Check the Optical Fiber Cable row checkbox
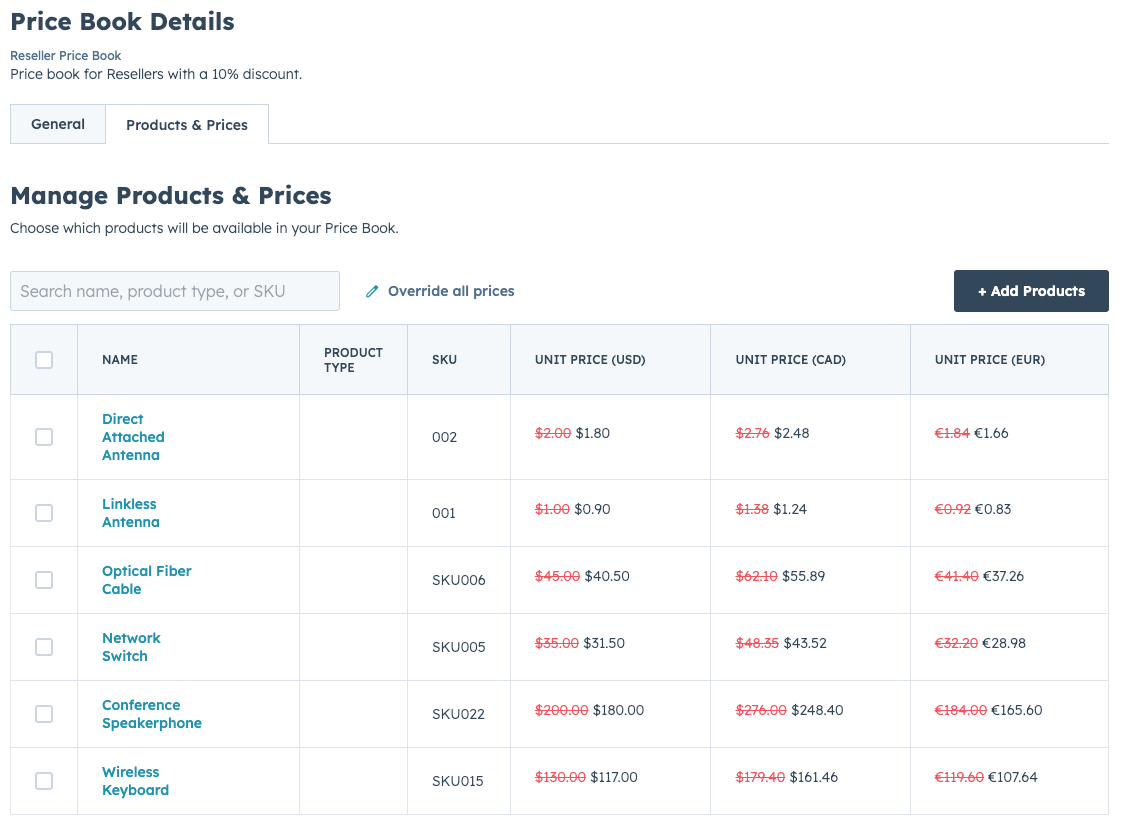 click(43, 579)
